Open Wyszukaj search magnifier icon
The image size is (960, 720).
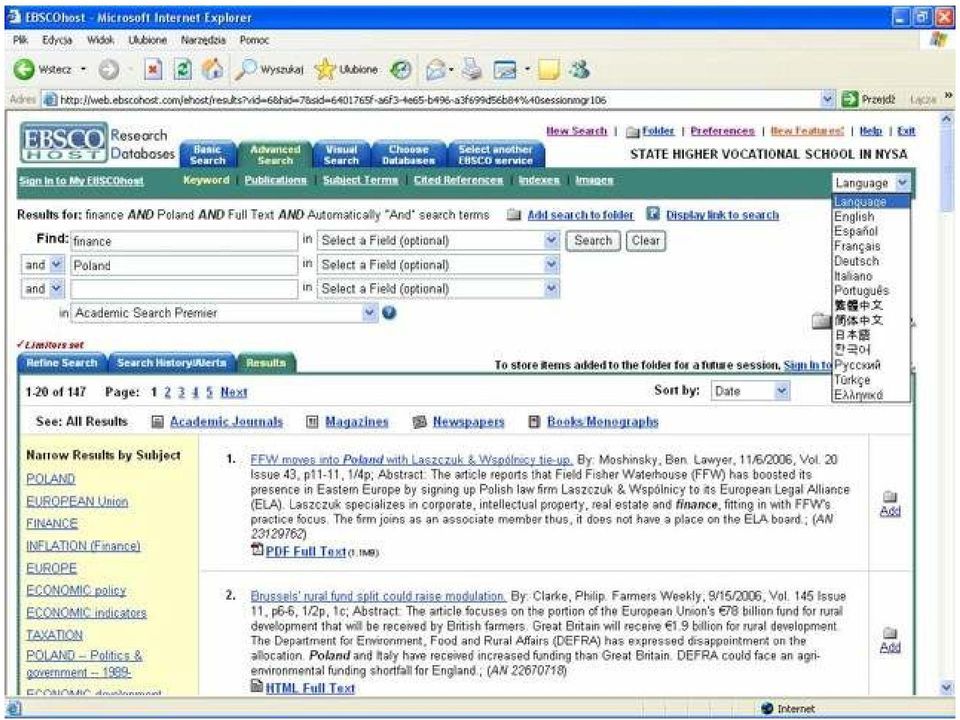(x=246, y=70)
